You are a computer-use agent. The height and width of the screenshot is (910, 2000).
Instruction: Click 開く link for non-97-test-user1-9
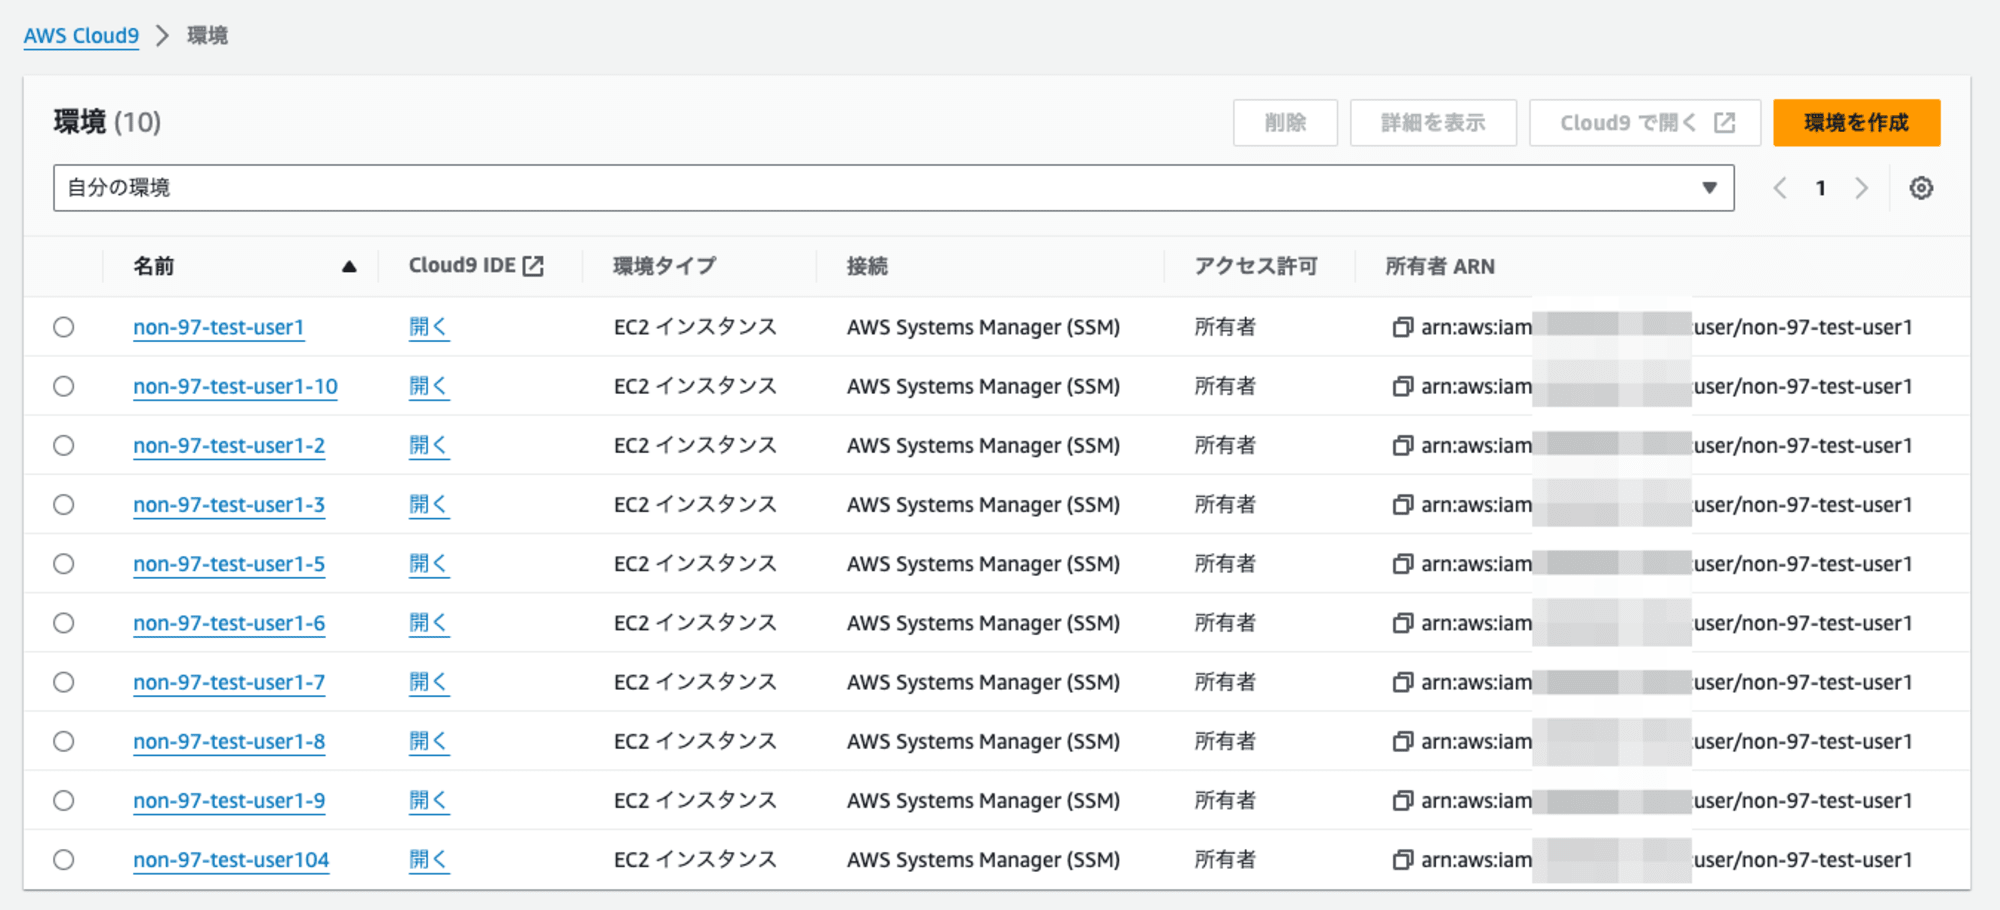tap(429, 800)
